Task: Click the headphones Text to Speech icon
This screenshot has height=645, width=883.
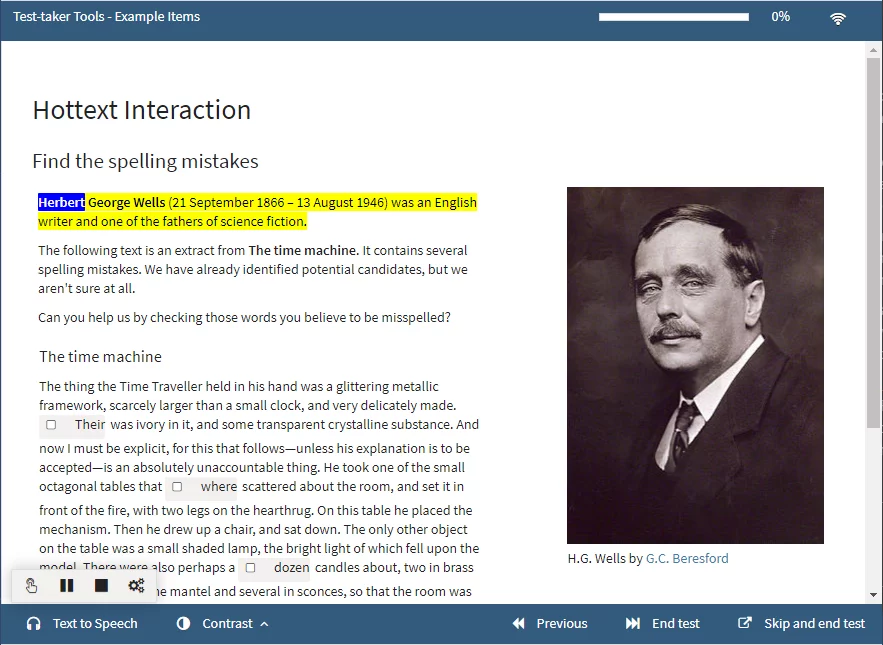Action: pos(36,623)
